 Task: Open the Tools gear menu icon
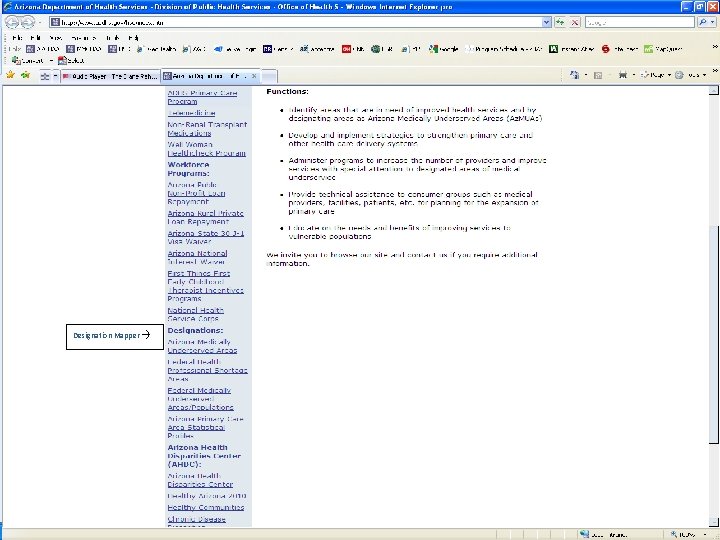coord(679,75)
